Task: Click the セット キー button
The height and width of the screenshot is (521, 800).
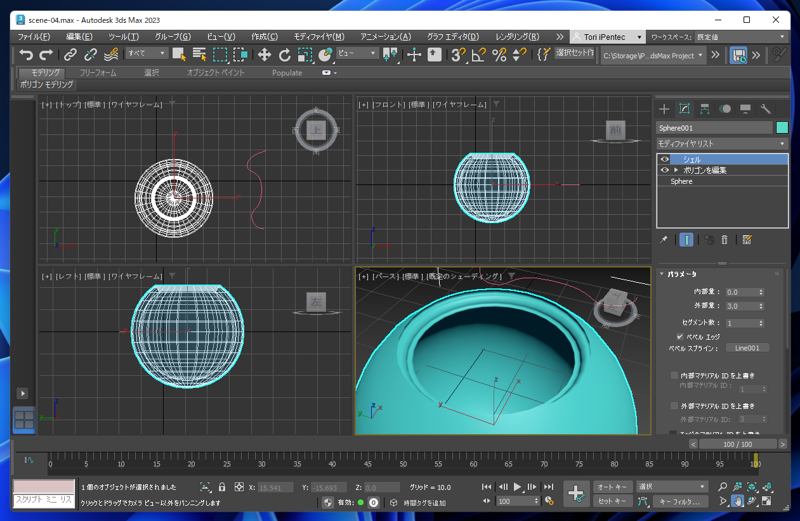Action: pyautogui.click(x=612, y=501)
